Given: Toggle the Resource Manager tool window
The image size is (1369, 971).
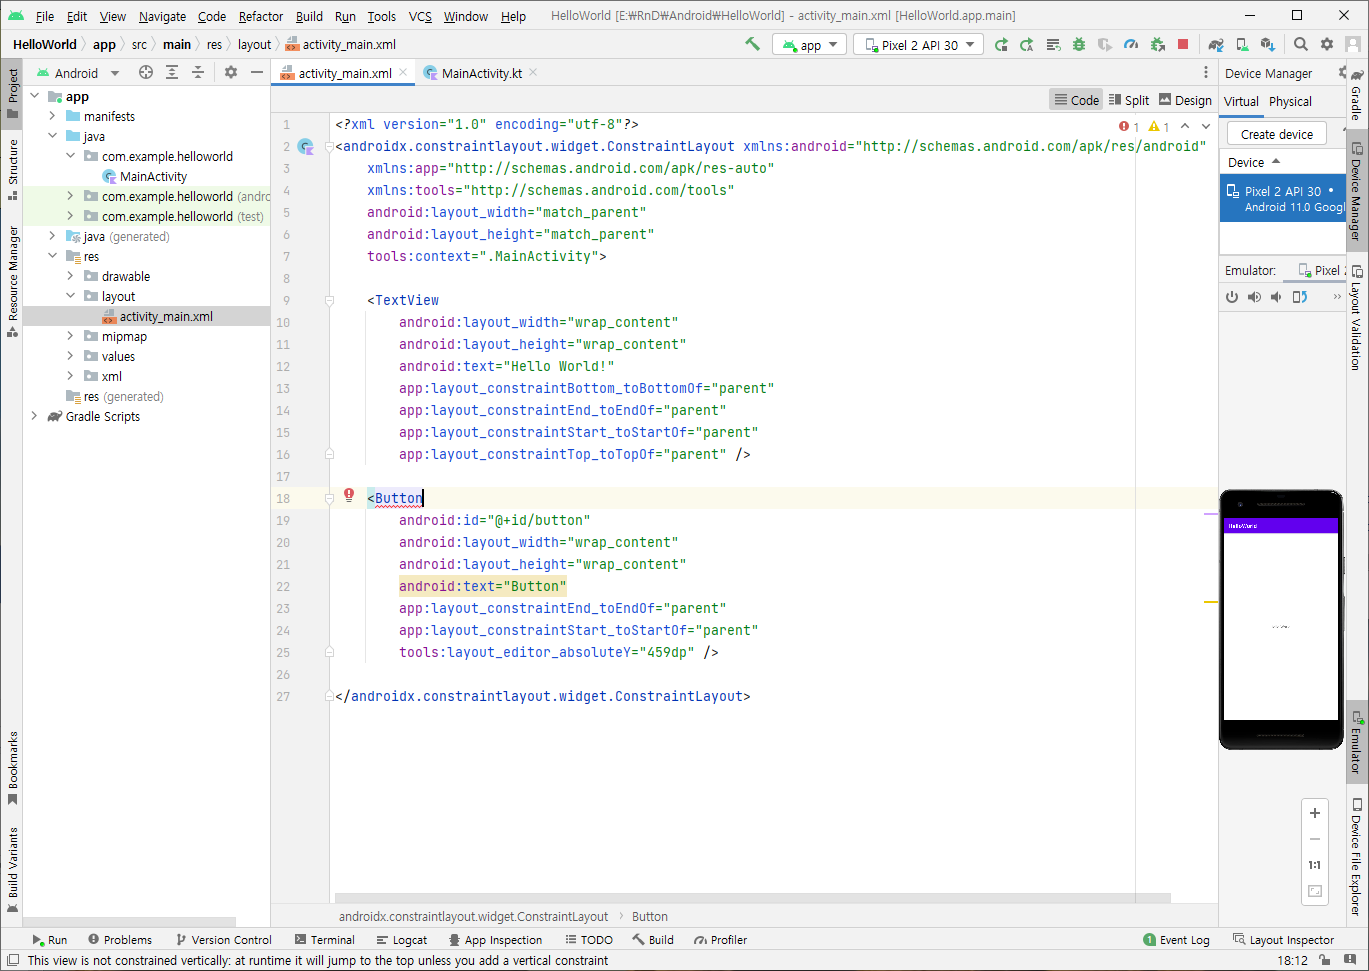Looking at the screenshot, I should 12,281.
